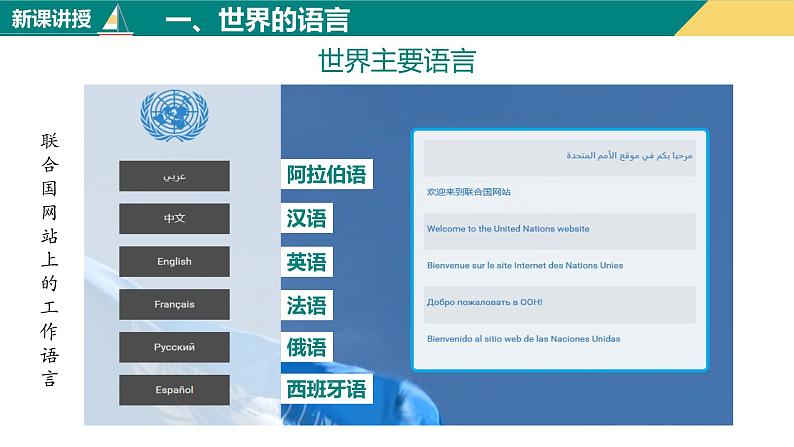Image resolution: width=794 pixels, height=447 pixels.
Task: Click the vertical 联合国网站上的工作语言 caption
Action: pos(49,260)
